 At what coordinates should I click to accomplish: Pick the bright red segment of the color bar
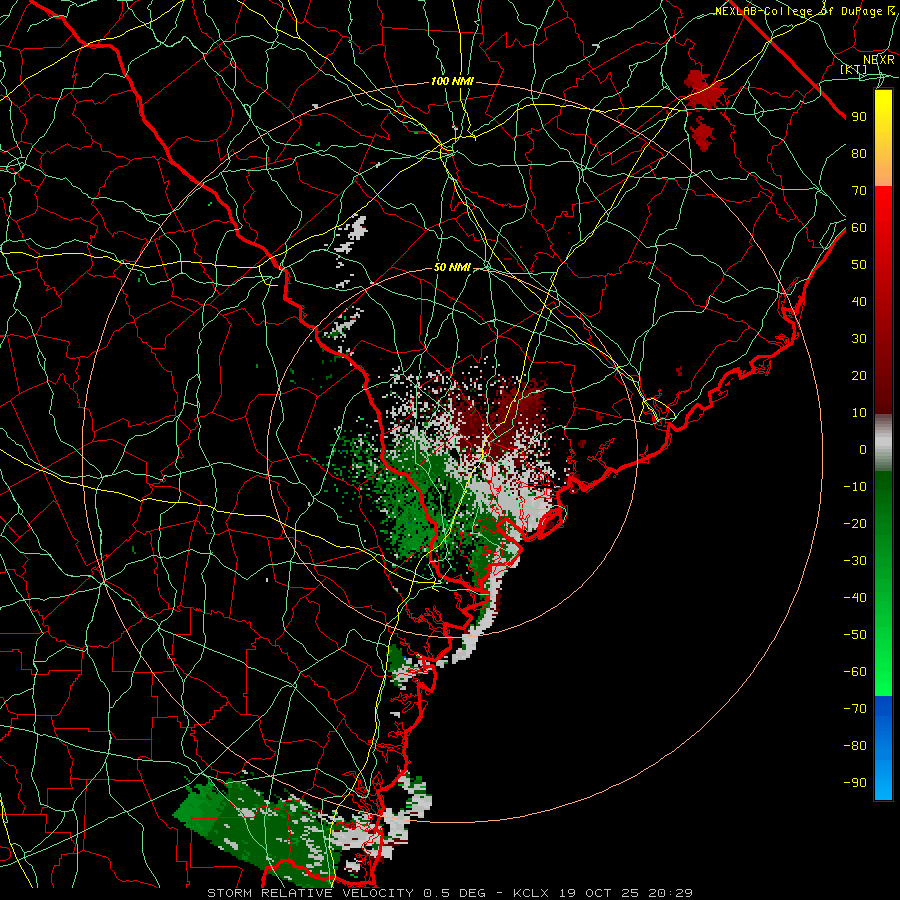[x=883, y=210]
